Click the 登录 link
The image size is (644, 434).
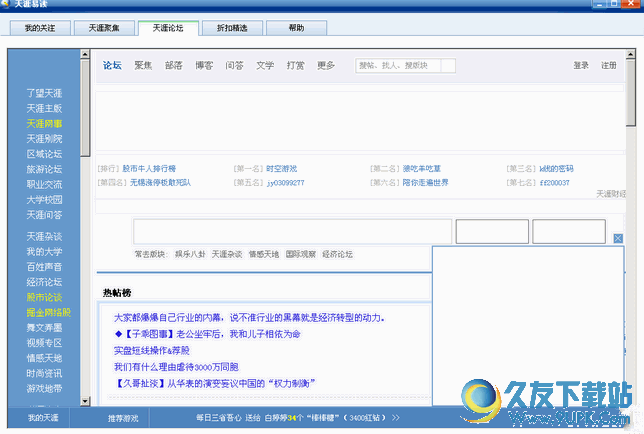(581, 65)
